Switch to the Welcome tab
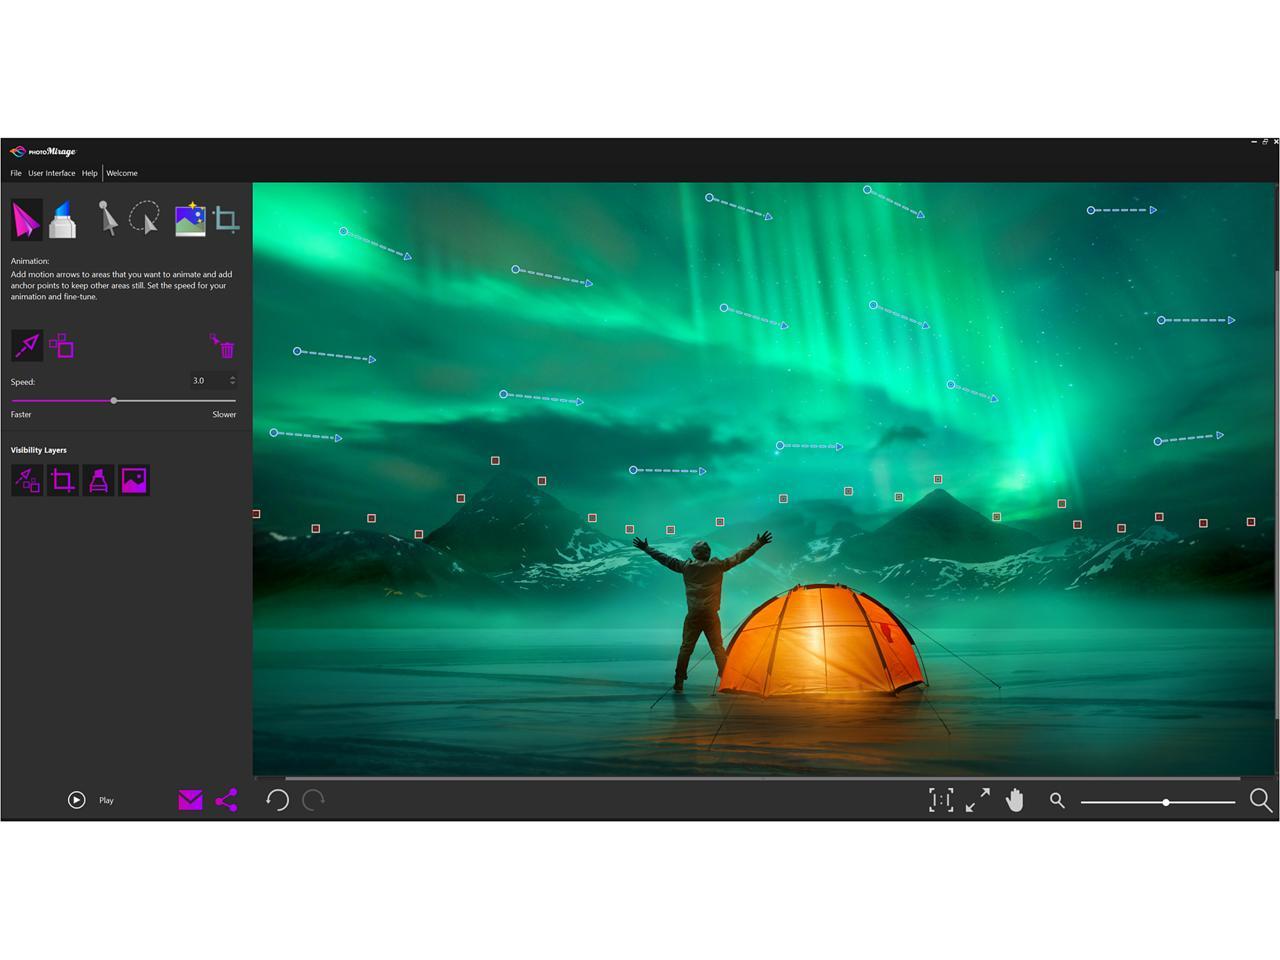The width and height of the screenshot is (1280, 960). [x=122, y=173]
